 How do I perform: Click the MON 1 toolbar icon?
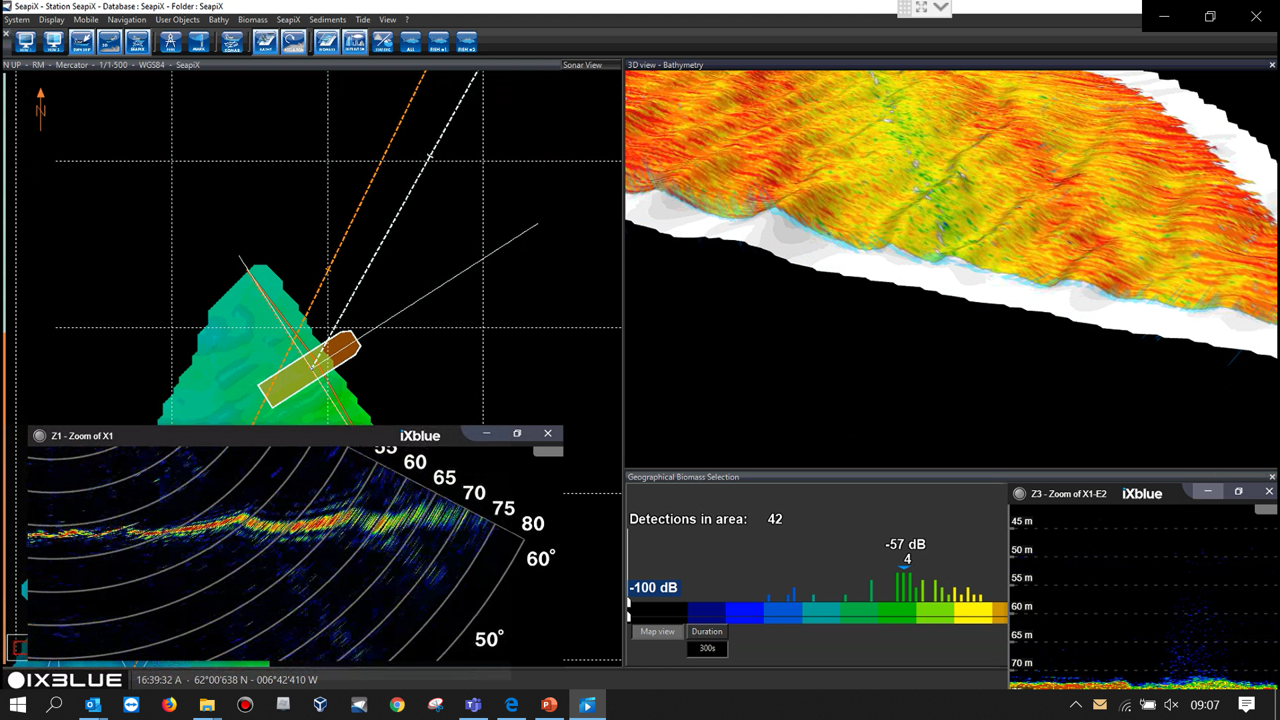pyautogui.click(x=26, y=41)
